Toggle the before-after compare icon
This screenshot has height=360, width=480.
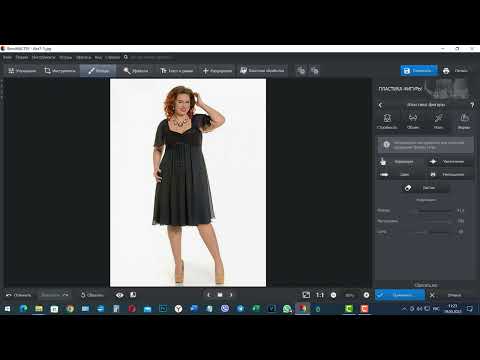tap(133, 295)
